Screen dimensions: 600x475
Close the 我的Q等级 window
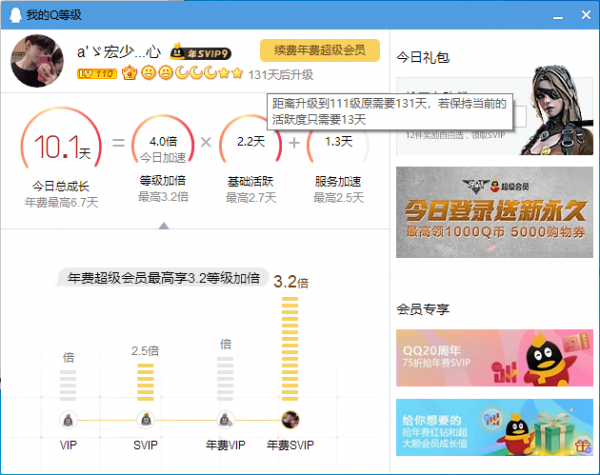click(x=586, y=15)
